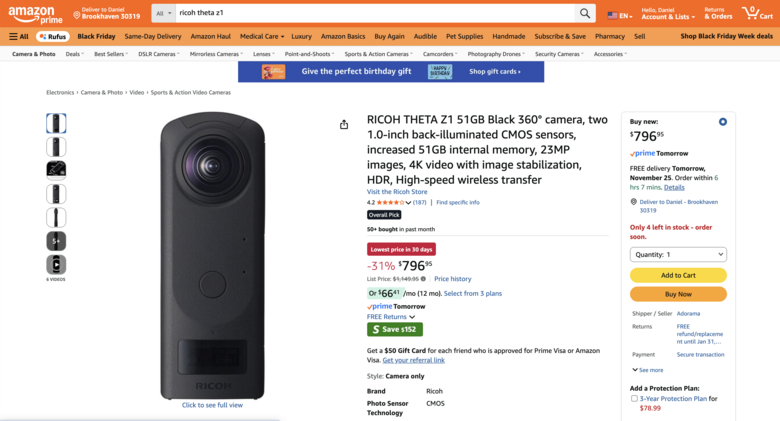Open the All hamburger menu
The height and width of the screenshot is (421, 780).
click(x=19, y=36)
